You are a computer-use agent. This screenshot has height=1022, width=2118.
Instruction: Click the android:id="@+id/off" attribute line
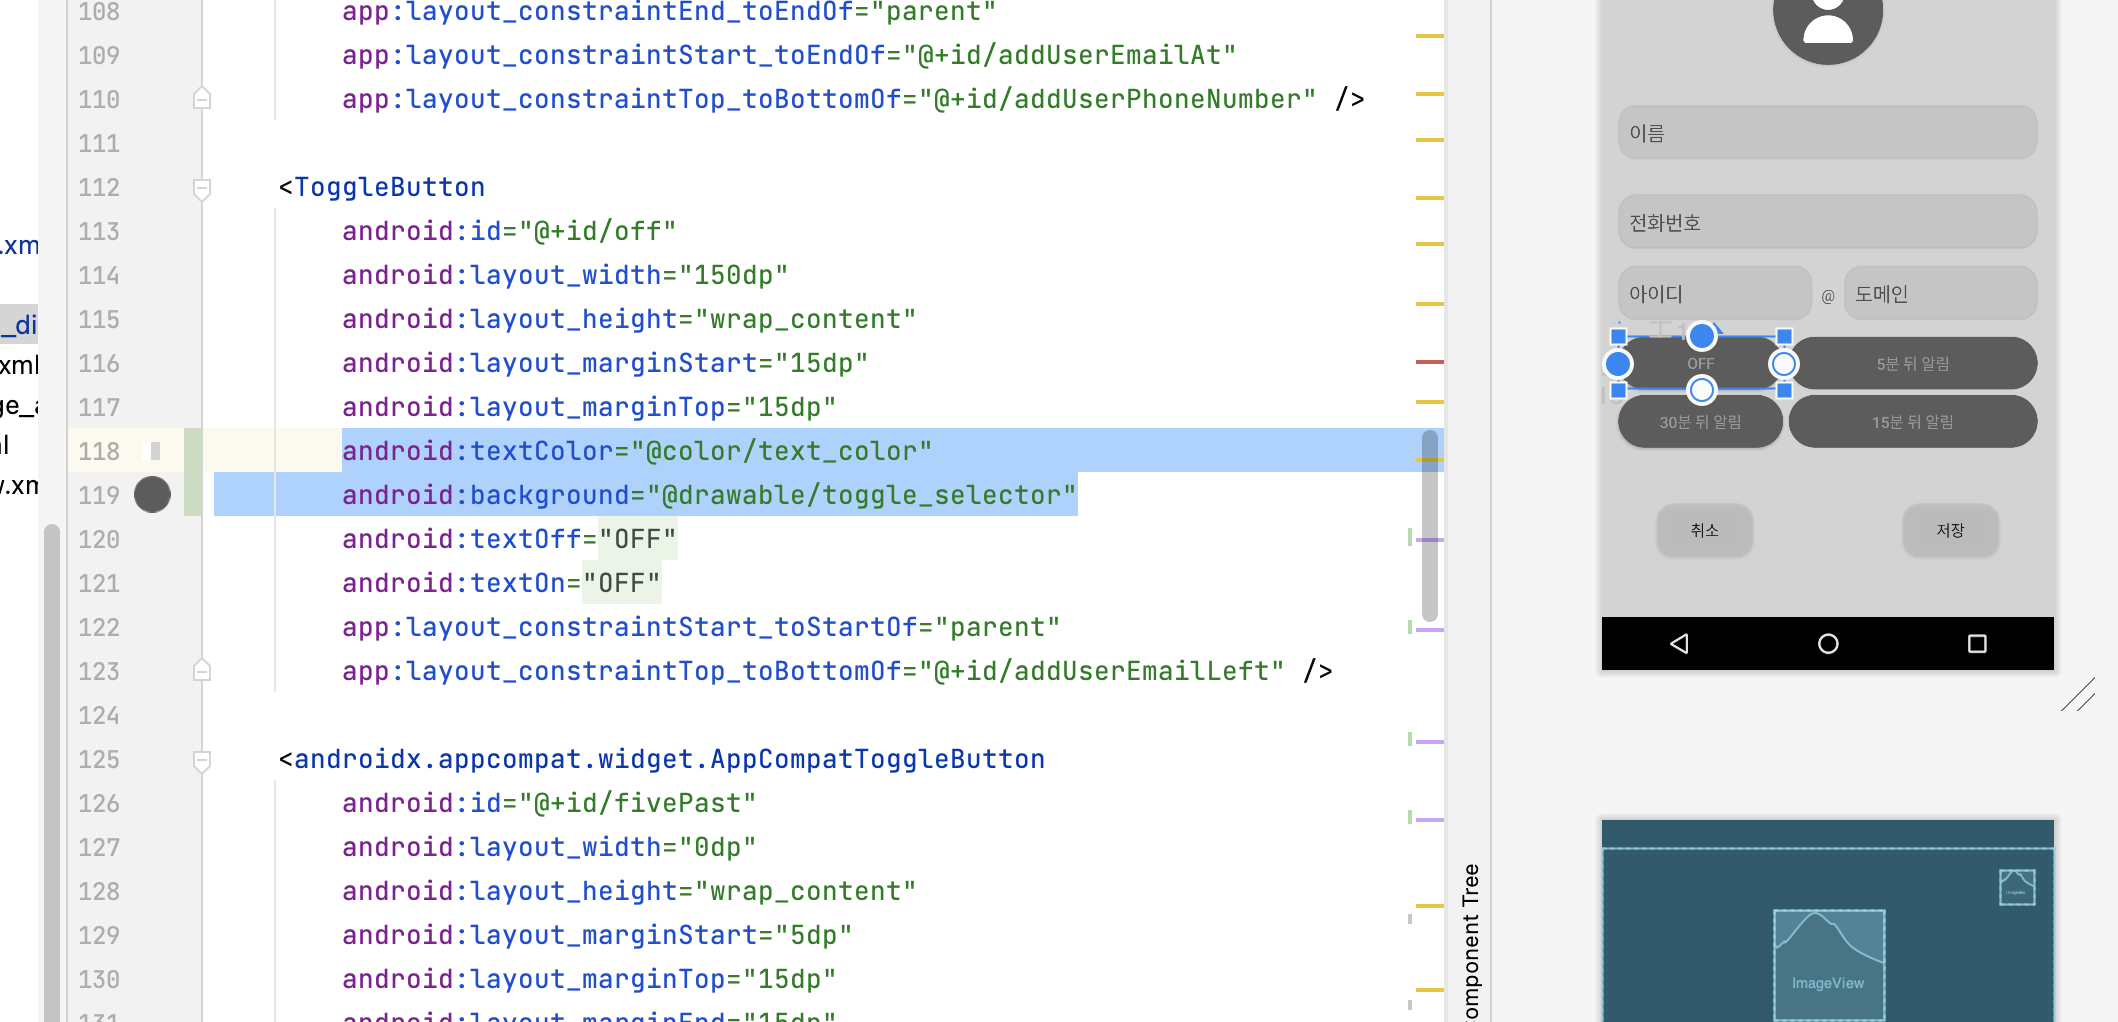point(509,232)
